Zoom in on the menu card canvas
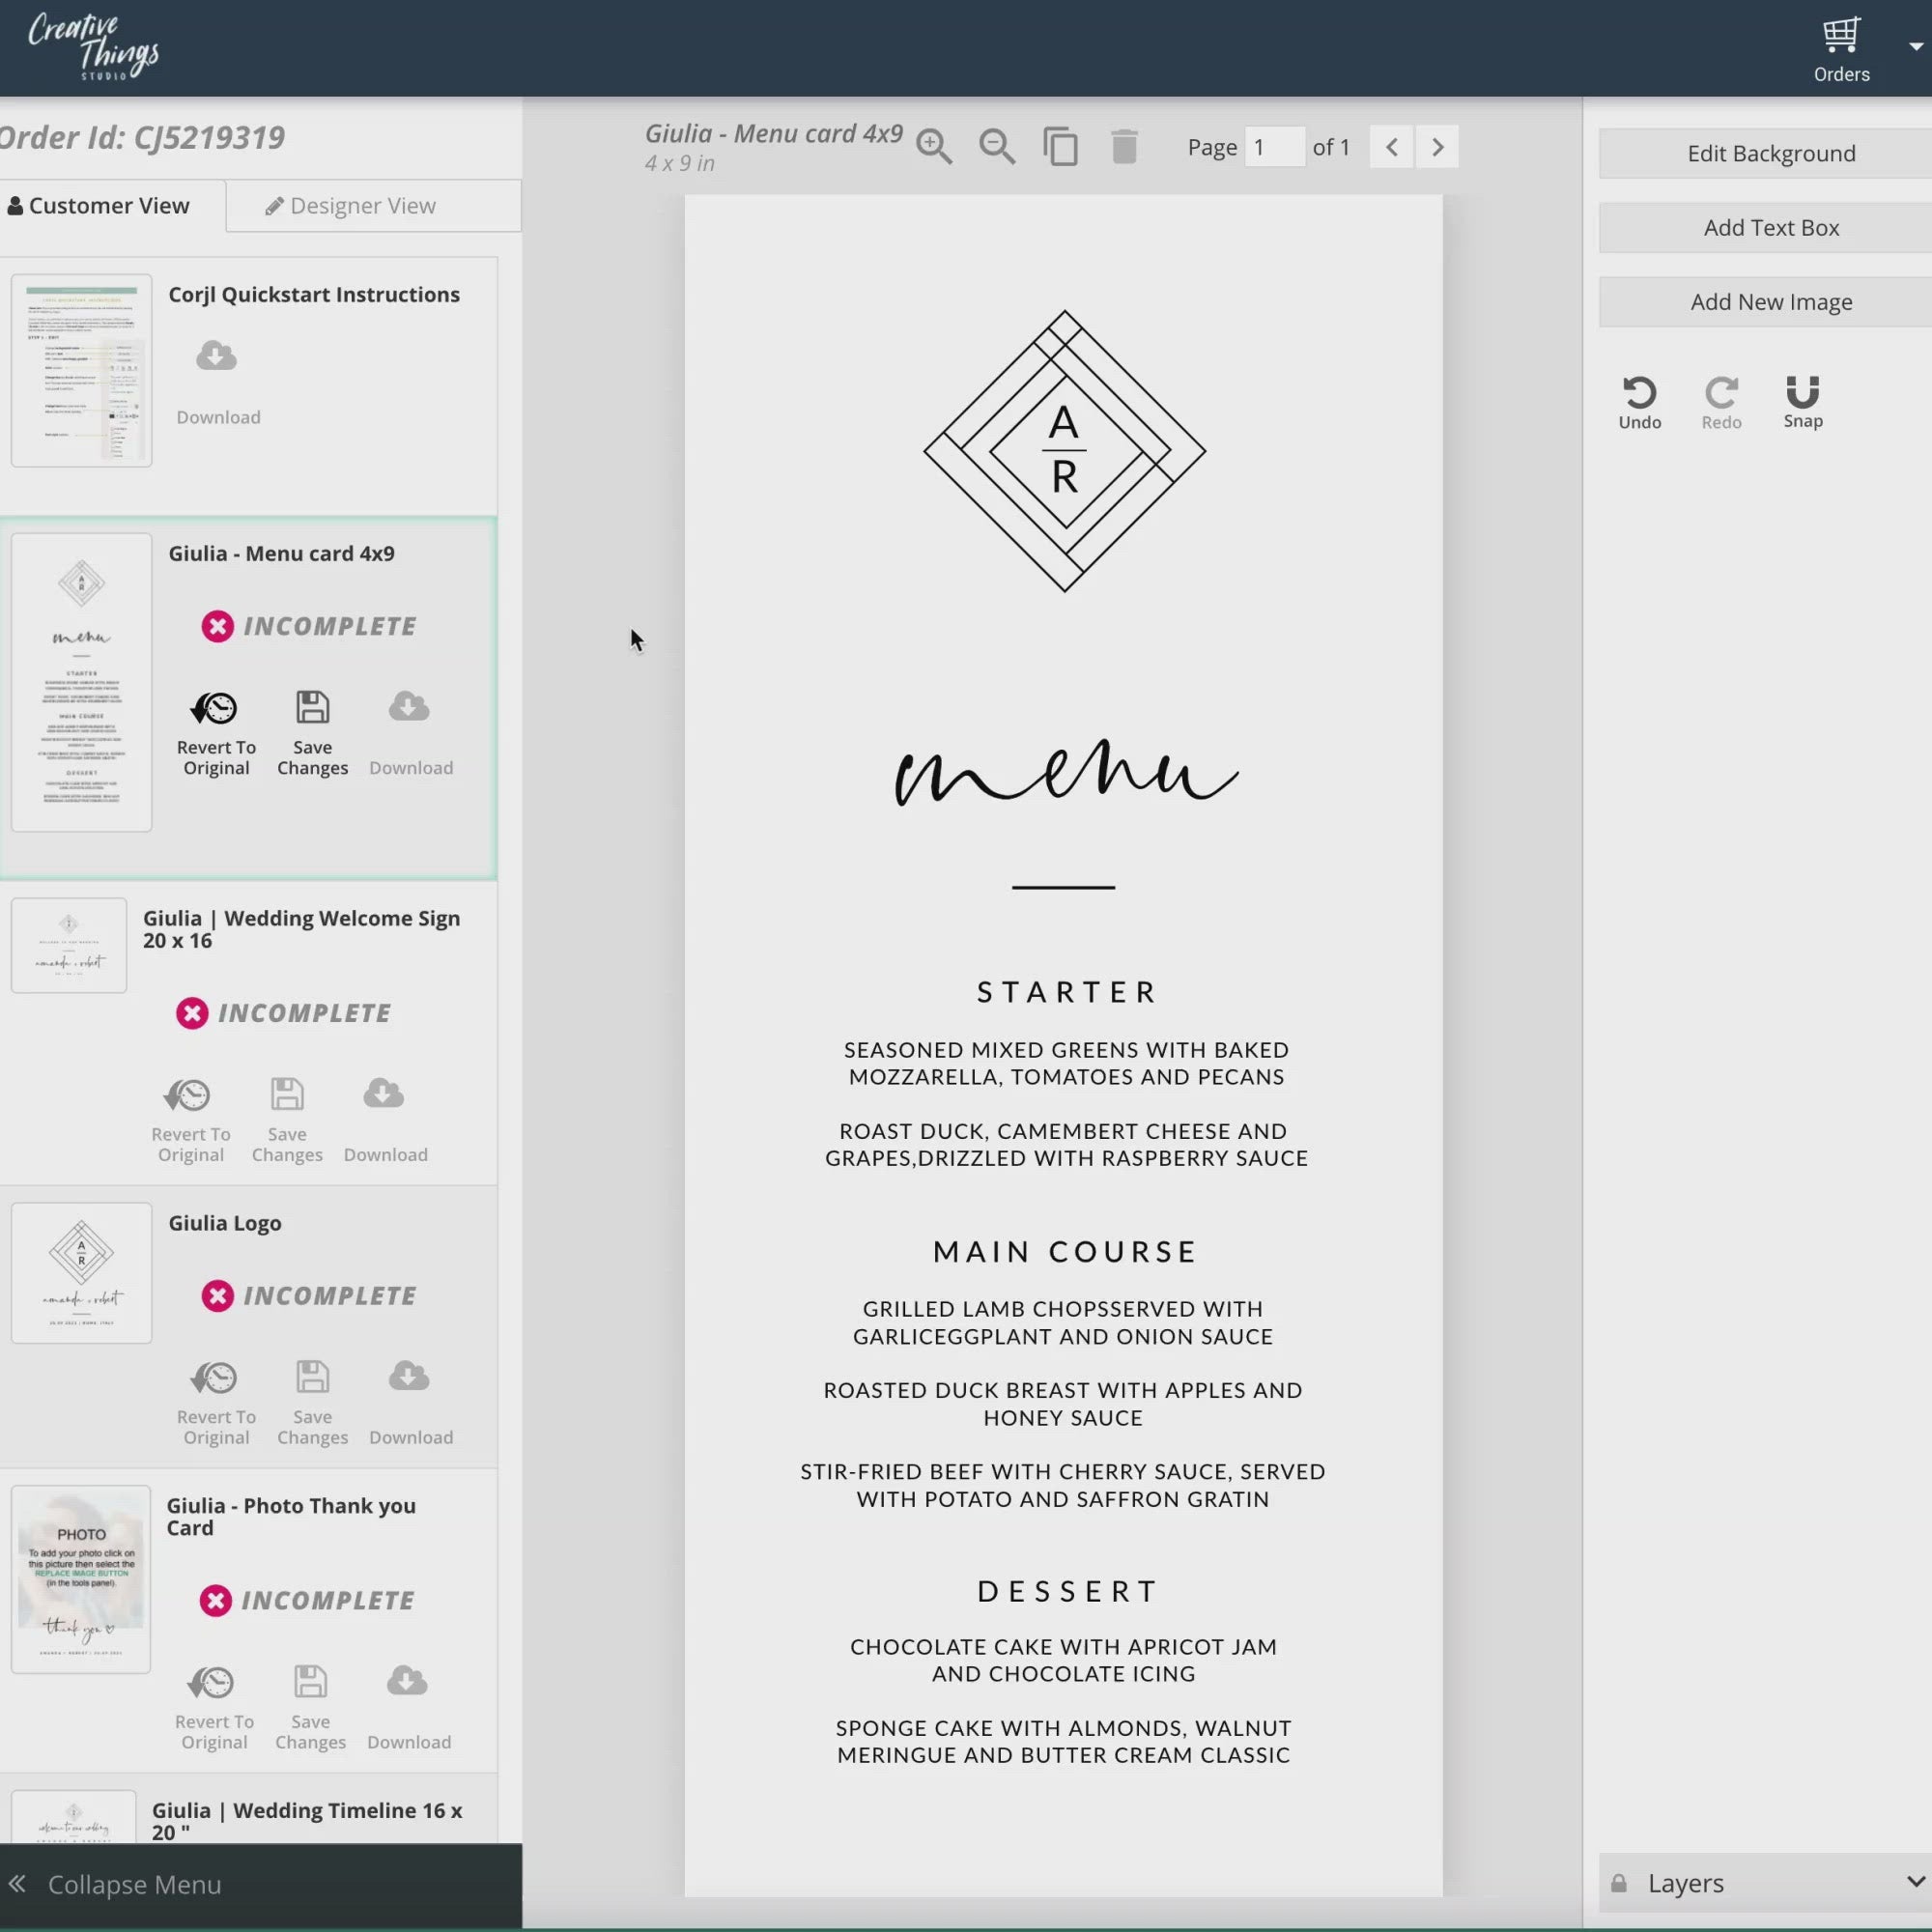 tap(934, 146)
